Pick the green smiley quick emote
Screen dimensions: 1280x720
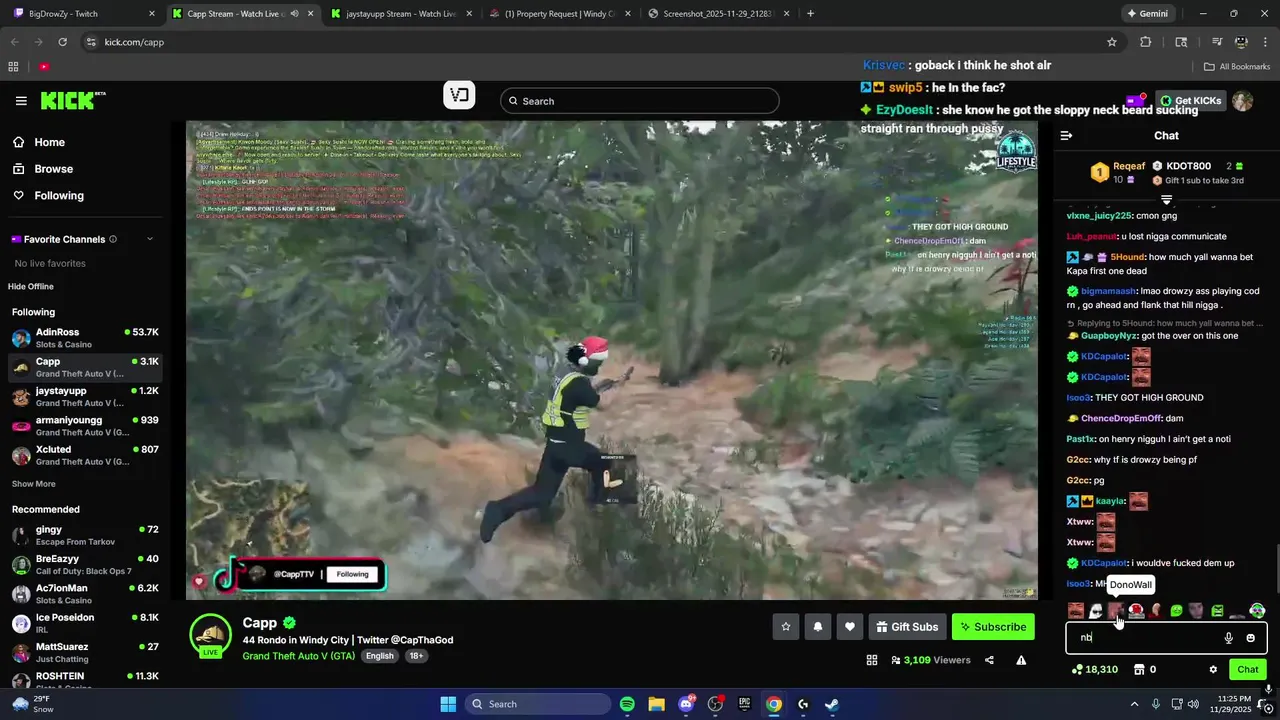(x=1177, y=610)
